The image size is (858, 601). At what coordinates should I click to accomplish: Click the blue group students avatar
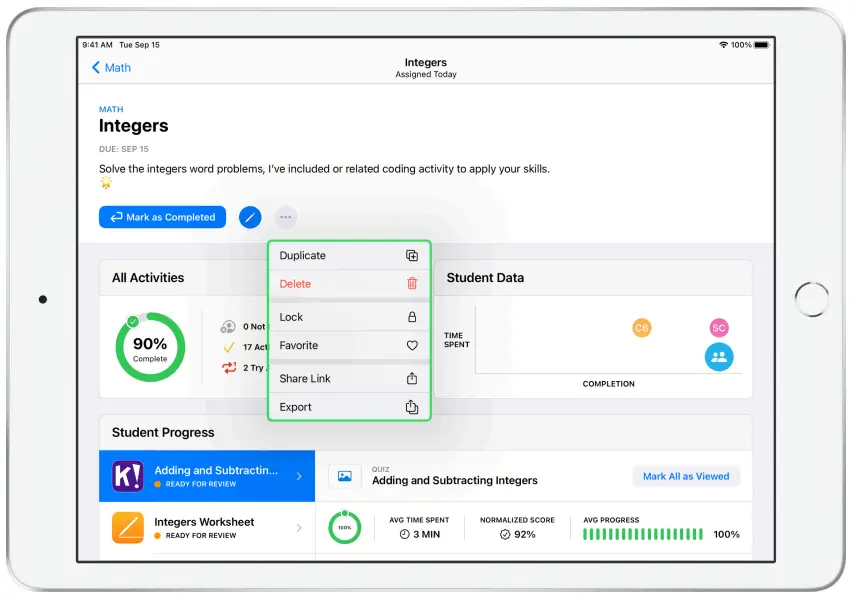(719, 357)
